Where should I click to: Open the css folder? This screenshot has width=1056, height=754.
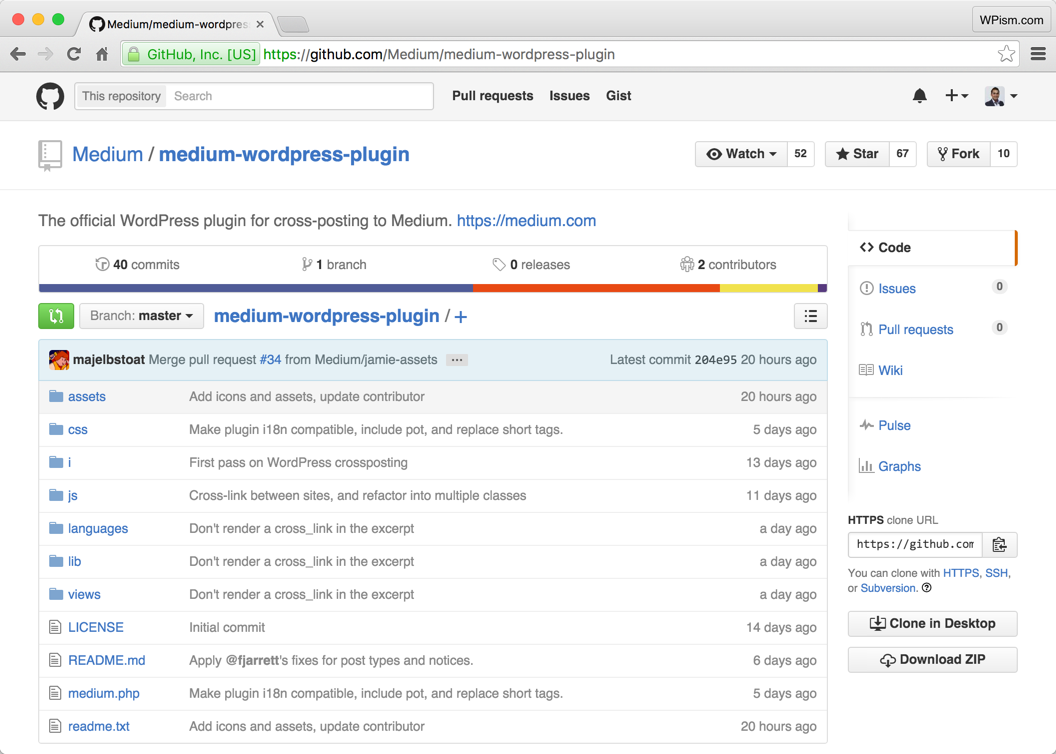(x=77, y=430)
